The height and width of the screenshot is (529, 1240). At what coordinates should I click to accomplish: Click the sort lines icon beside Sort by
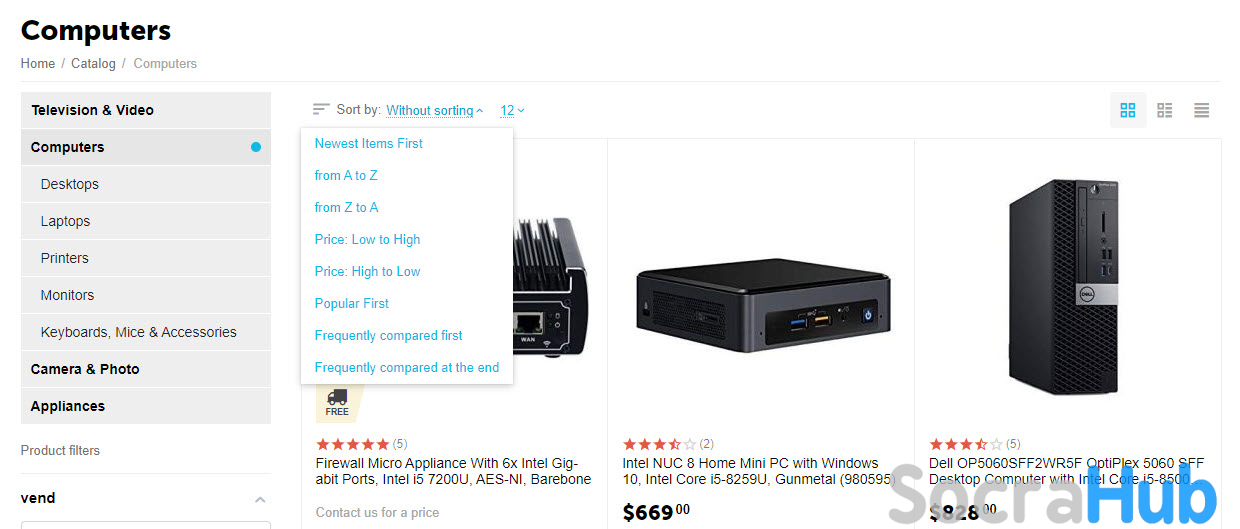(x=321, y=109)
